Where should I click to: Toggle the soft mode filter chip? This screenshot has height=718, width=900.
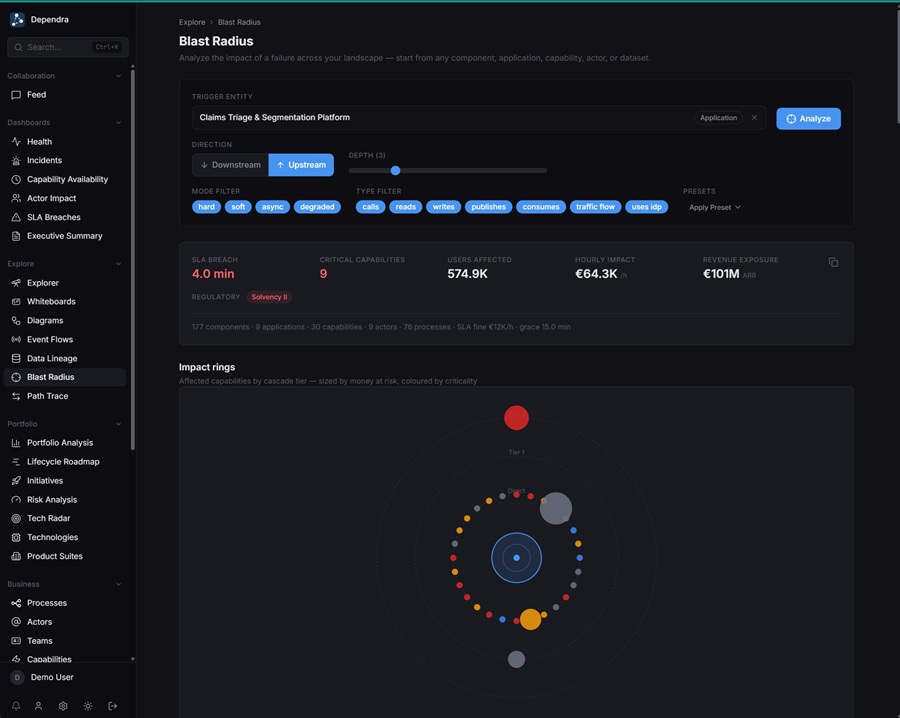click(238, 207)
